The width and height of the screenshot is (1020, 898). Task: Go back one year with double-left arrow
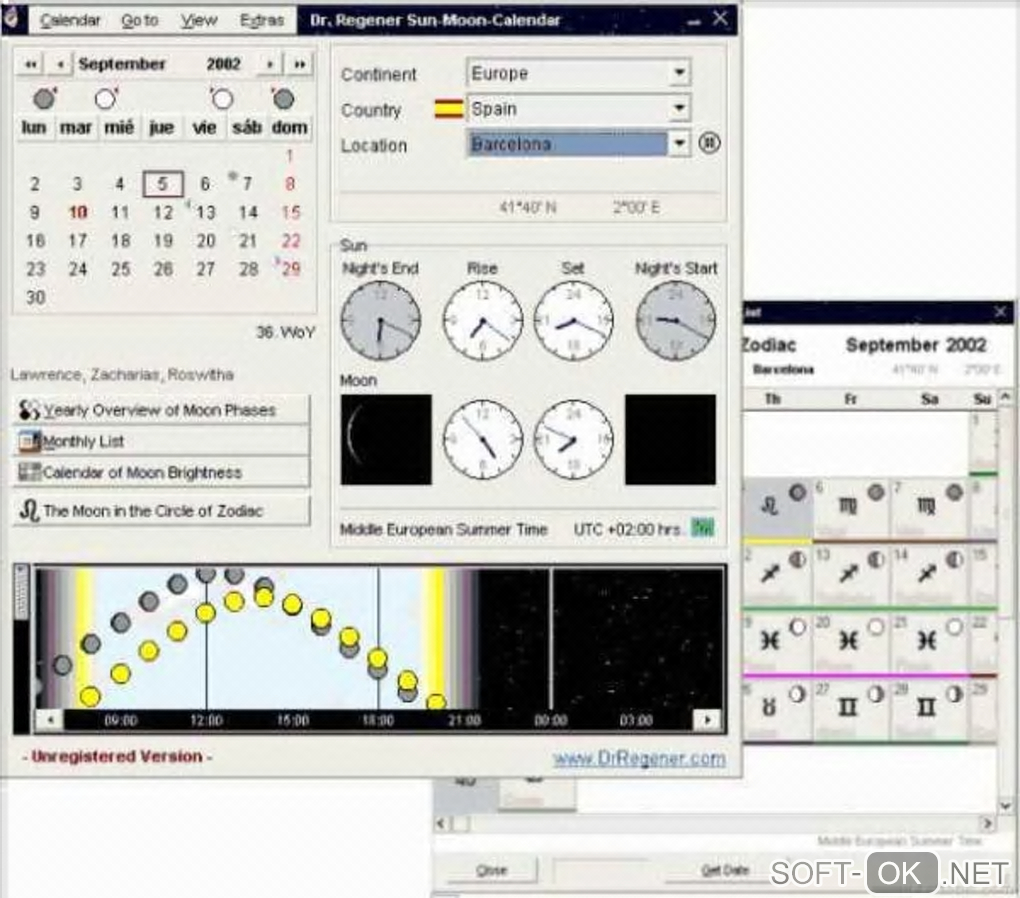click(30, 64)
